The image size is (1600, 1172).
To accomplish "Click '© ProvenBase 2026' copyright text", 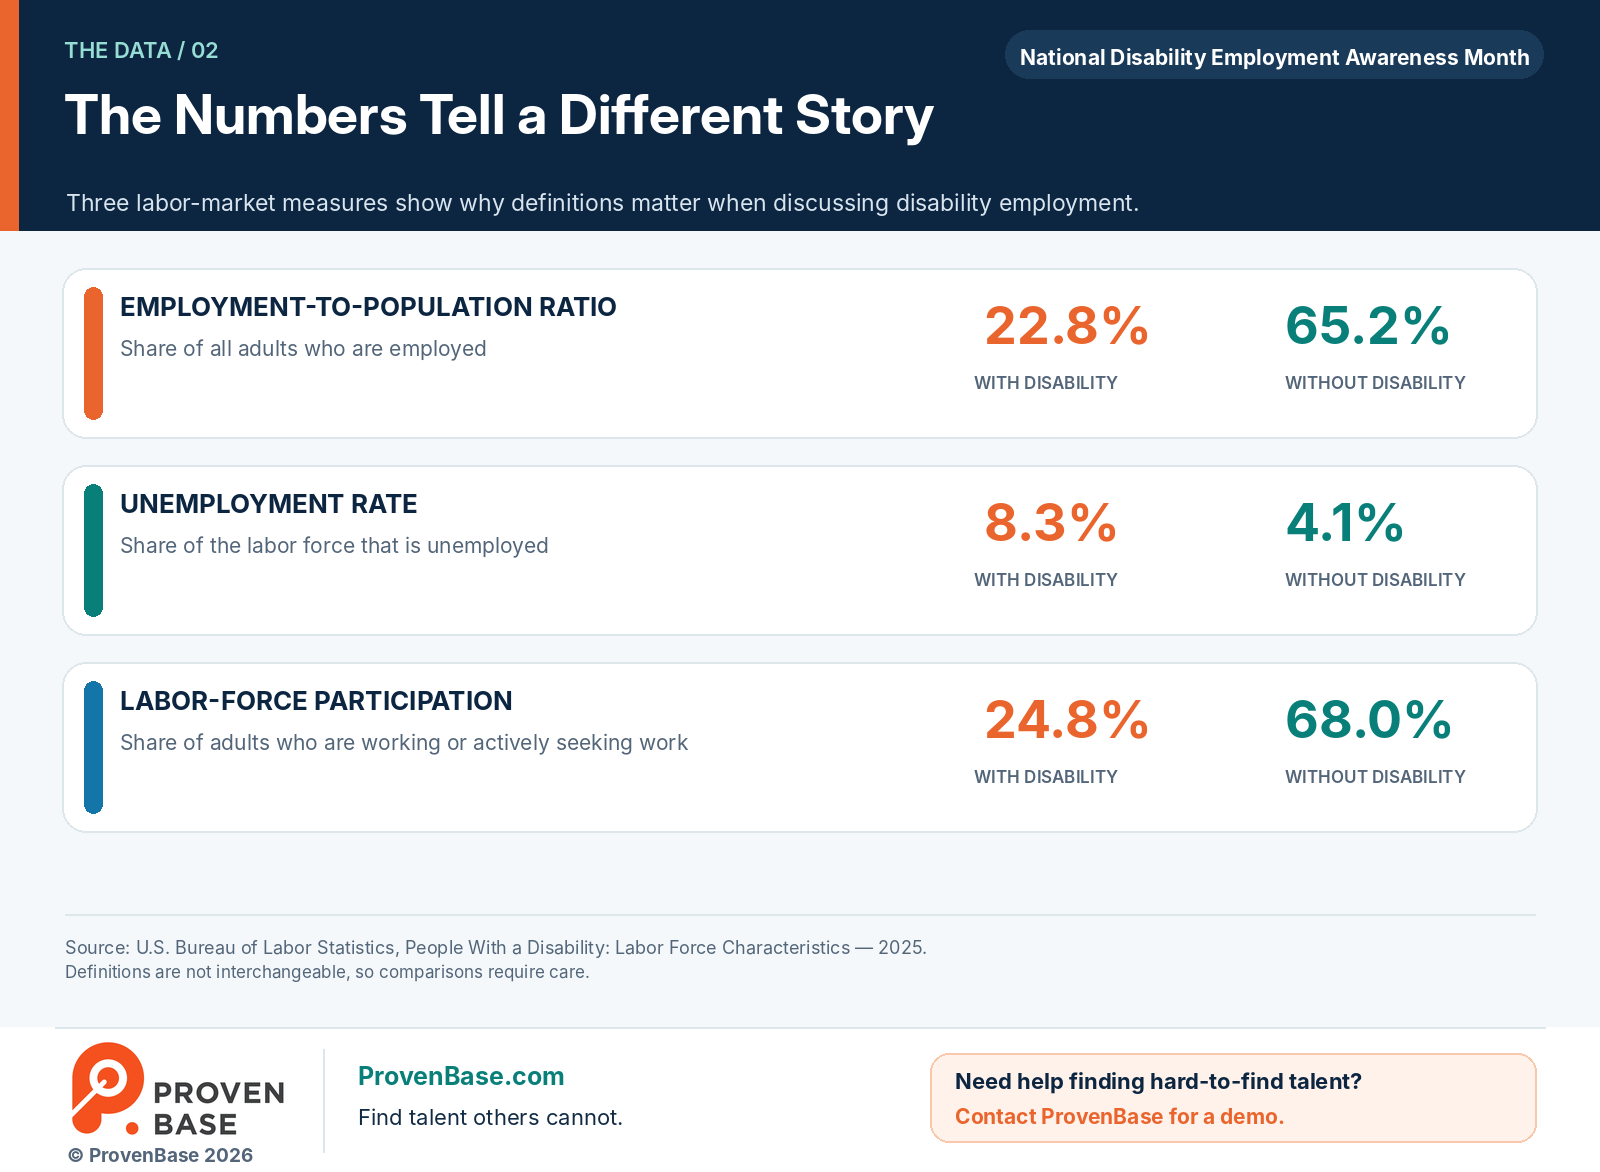I will [x=160, y=1155].
